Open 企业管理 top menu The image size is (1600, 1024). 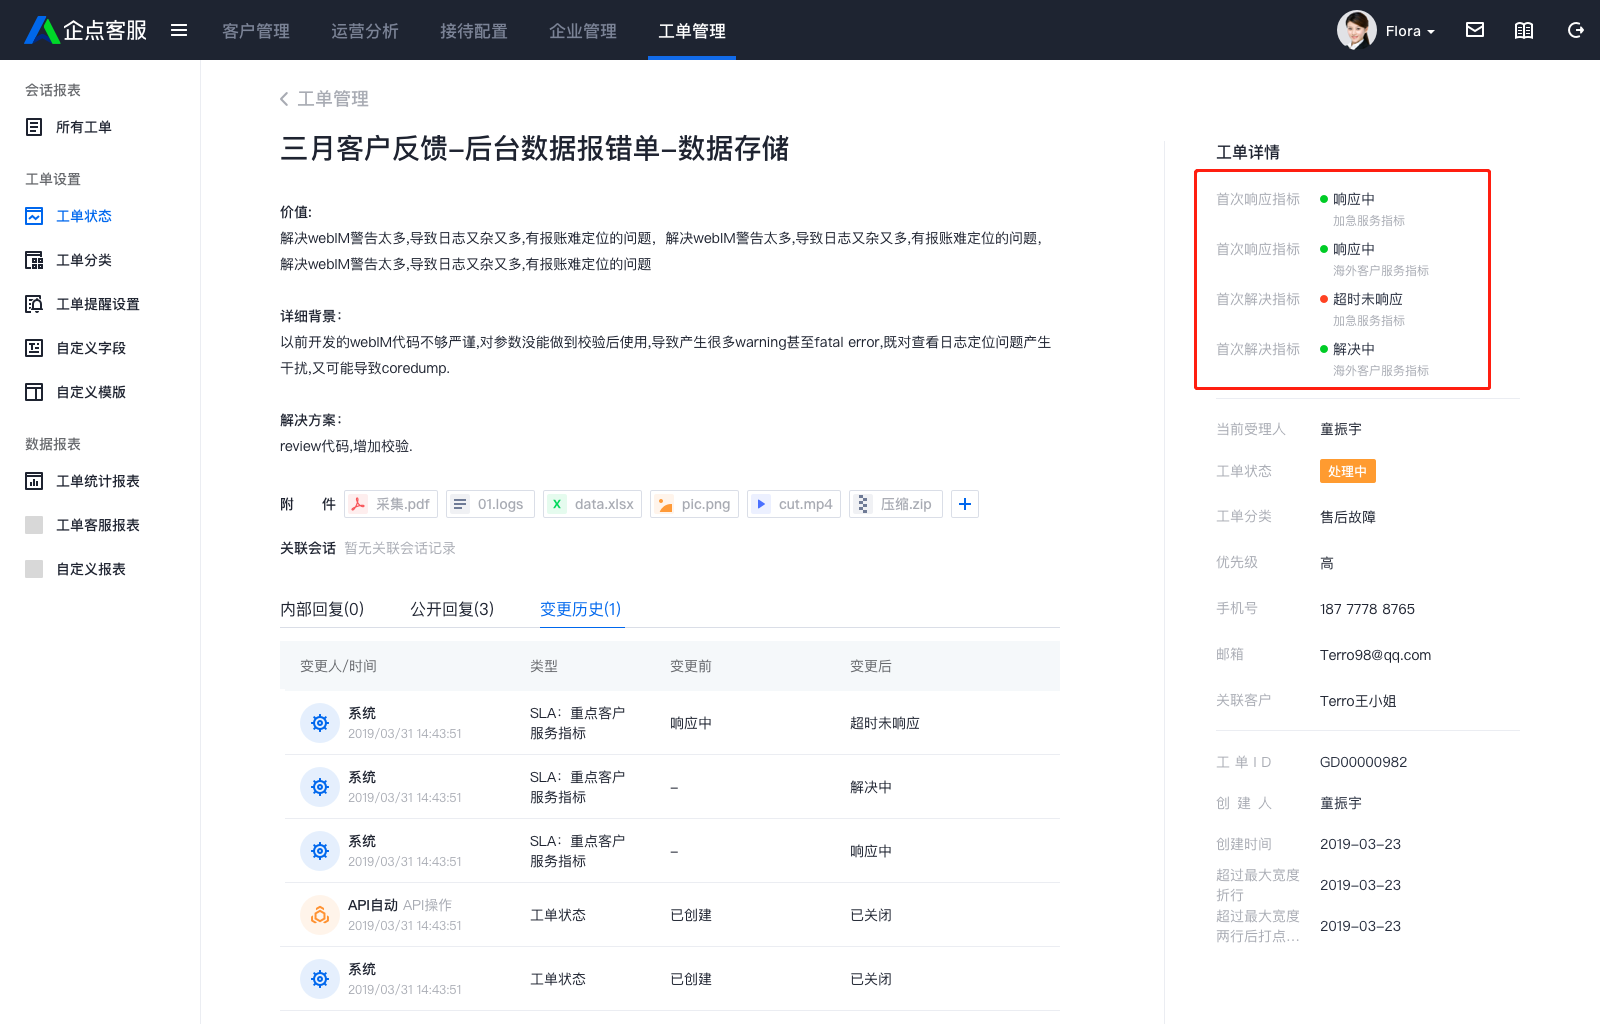[583, 31]
